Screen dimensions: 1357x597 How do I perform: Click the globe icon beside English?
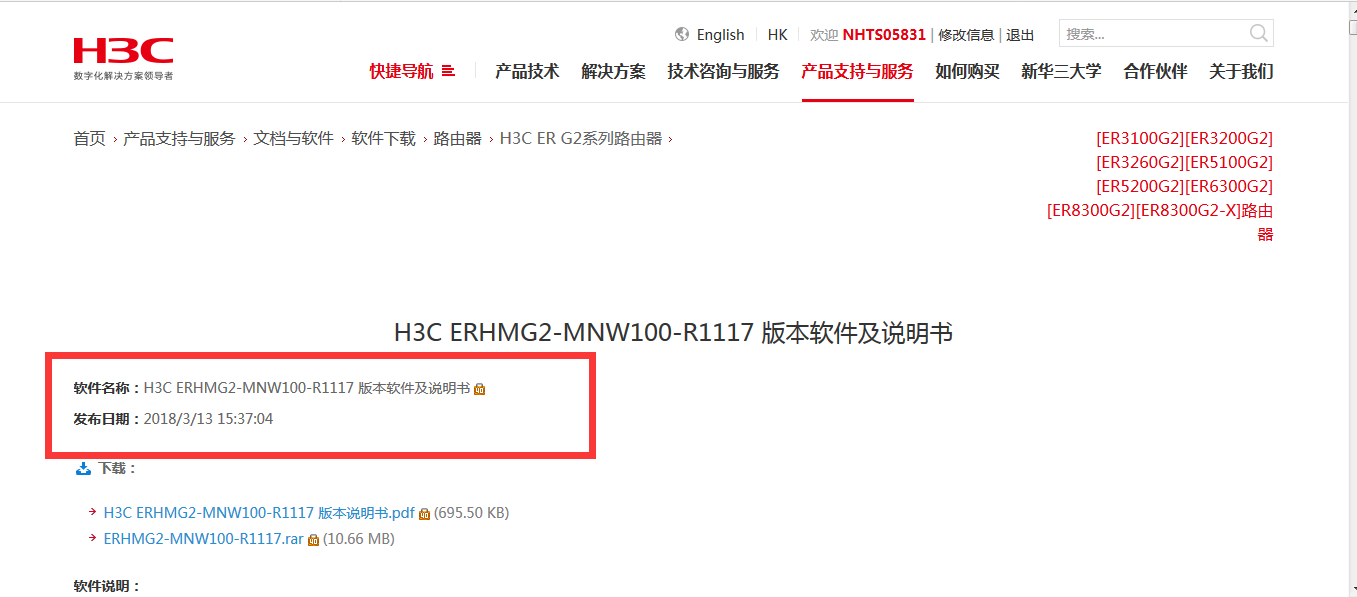tap(682, 35)
